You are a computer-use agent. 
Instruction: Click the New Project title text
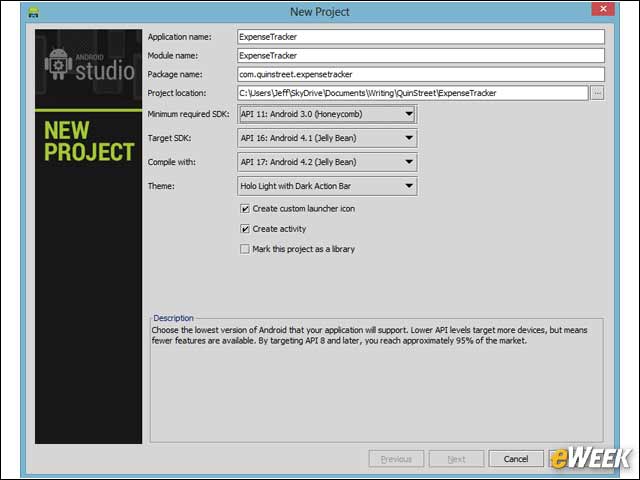pyautogui.click(x=320, y=12)
